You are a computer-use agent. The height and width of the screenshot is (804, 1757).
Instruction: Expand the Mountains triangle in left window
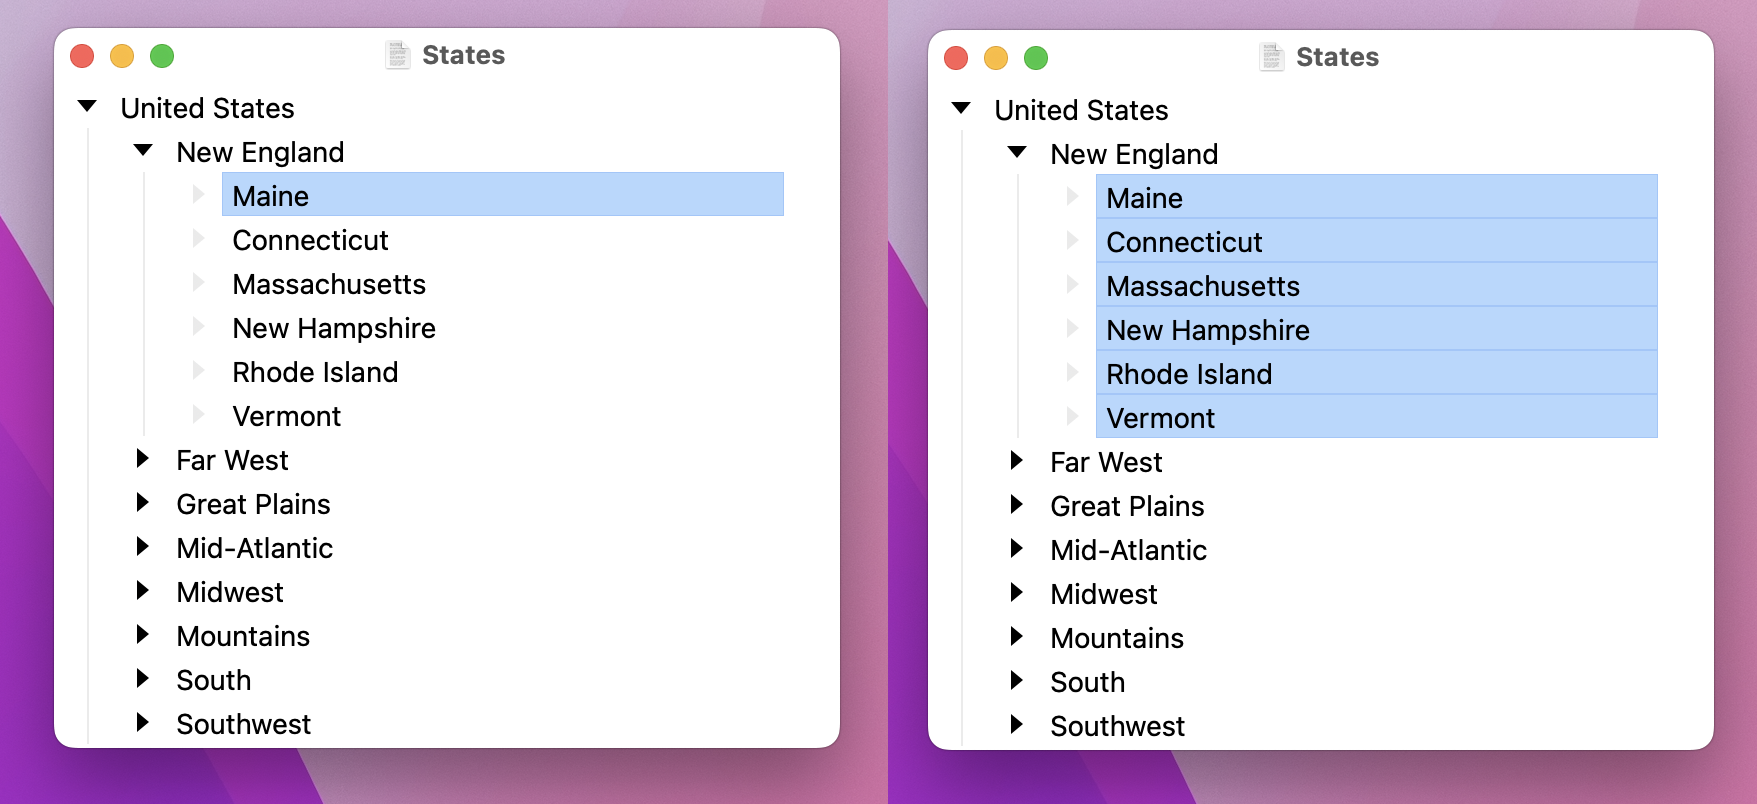tap(143, 635)
